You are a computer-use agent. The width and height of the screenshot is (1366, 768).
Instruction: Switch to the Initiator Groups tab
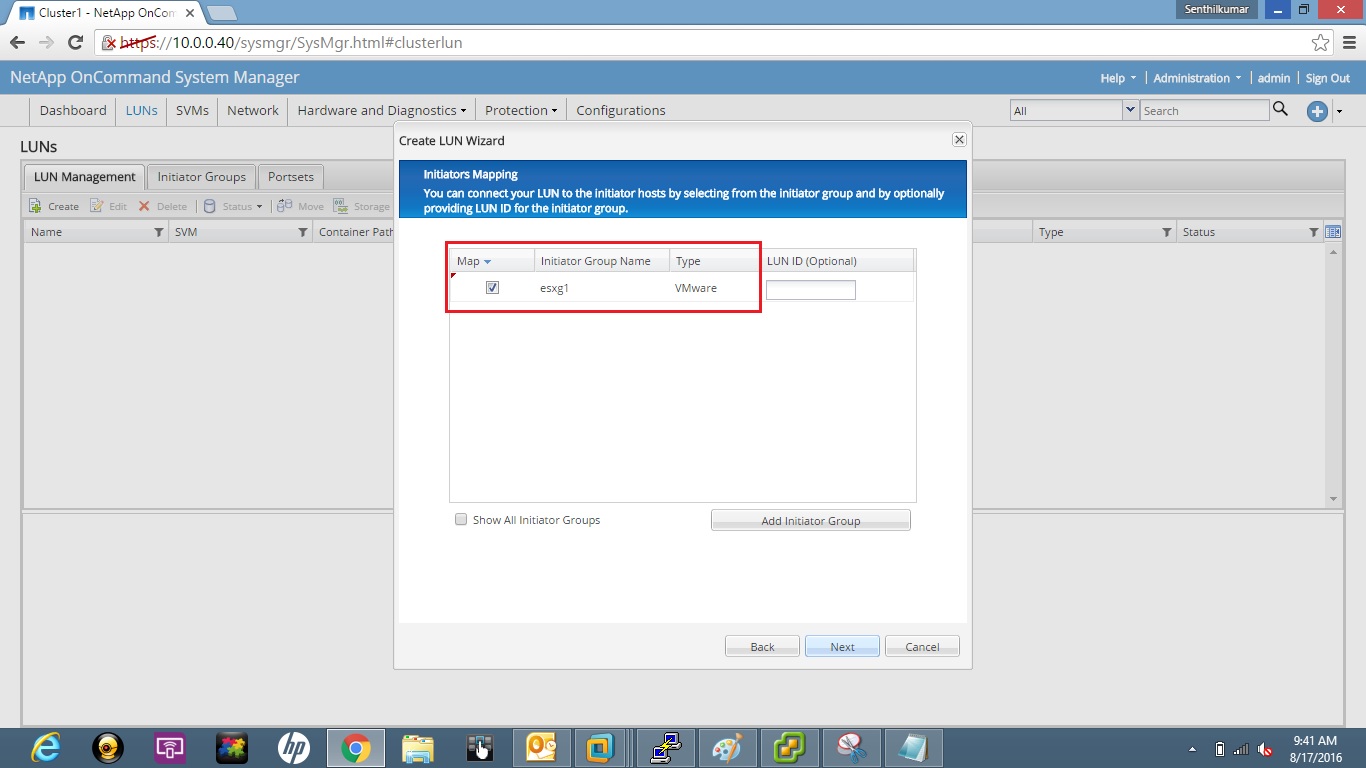pos(200,176)
